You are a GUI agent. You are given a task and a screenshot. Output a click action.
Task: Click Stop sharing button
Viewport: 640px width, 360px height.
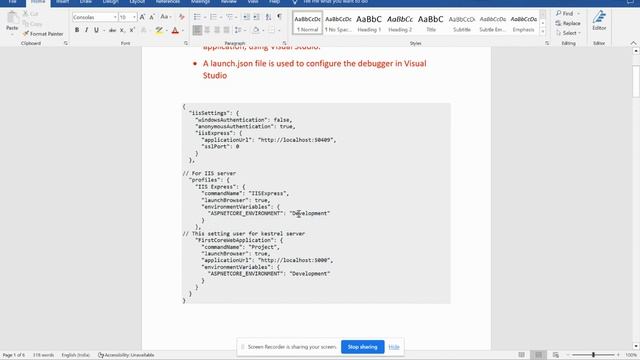click(x=362, y=347)
